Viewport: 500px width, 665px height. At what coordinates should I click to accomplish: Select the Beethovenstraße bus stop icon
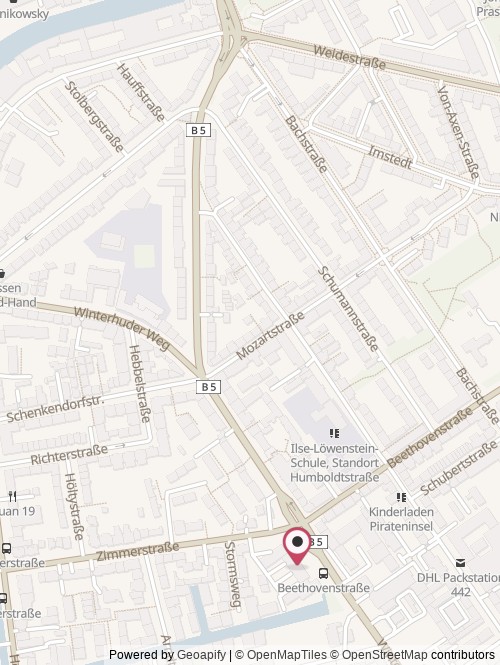click(x=323, y=574)
